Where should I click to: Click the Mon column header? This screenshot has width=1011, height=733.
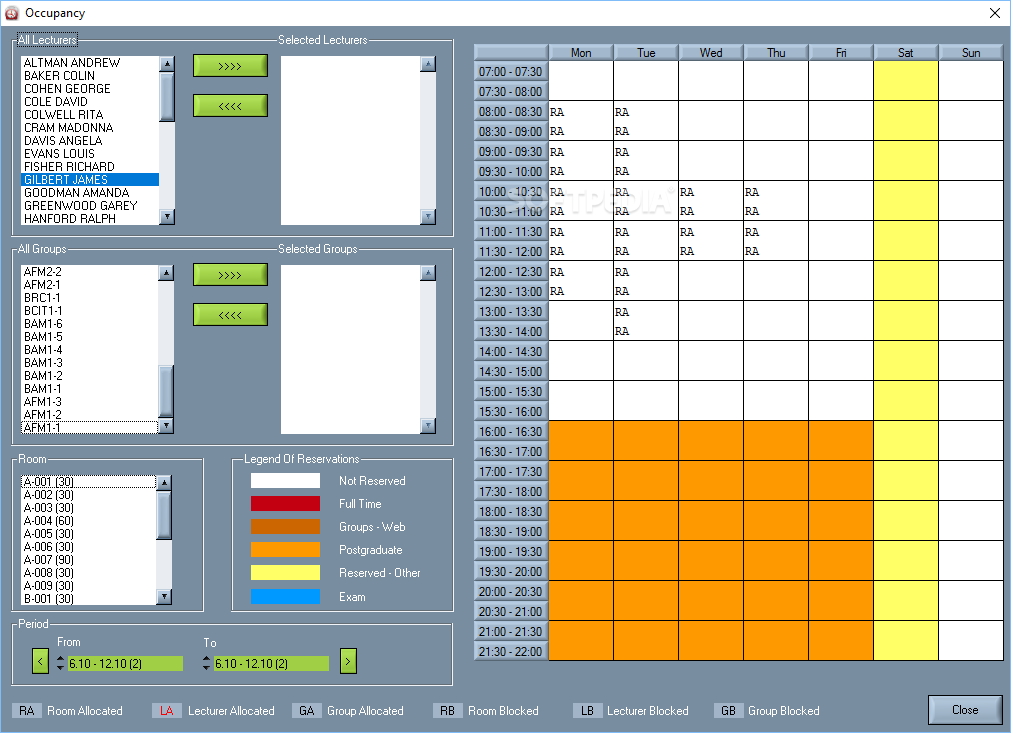coord(581,53)
